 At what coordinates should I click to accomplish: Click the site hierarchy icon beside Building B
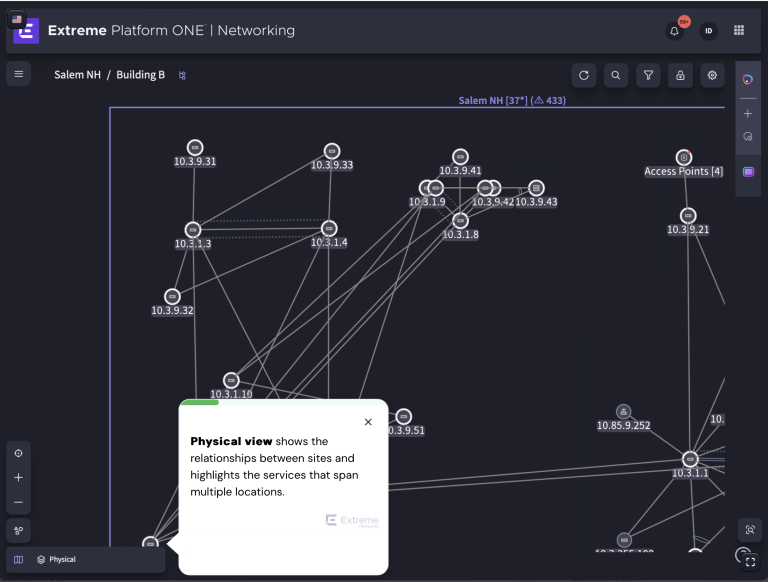point(182,75)
